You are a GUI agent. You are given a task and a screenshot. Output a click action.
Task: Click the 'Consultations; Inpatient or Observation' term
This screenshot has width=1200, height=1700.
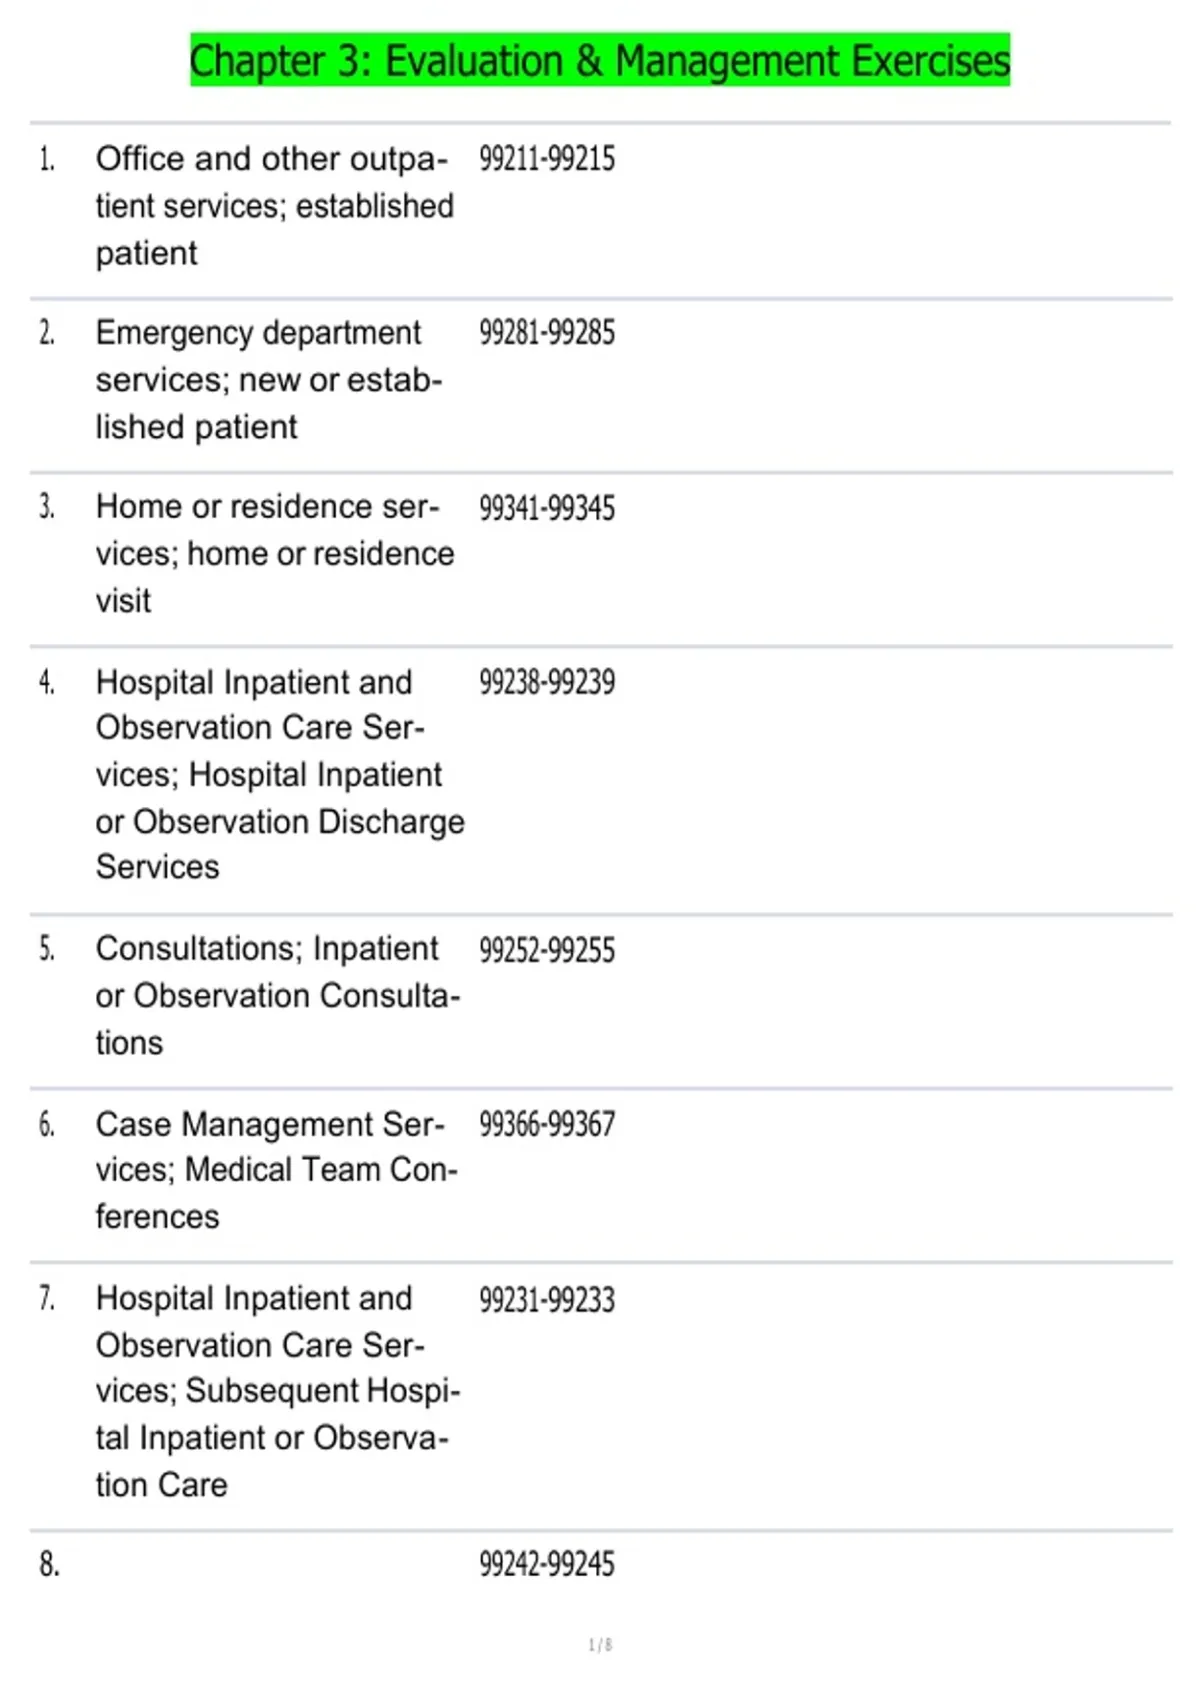click(277, 996)
